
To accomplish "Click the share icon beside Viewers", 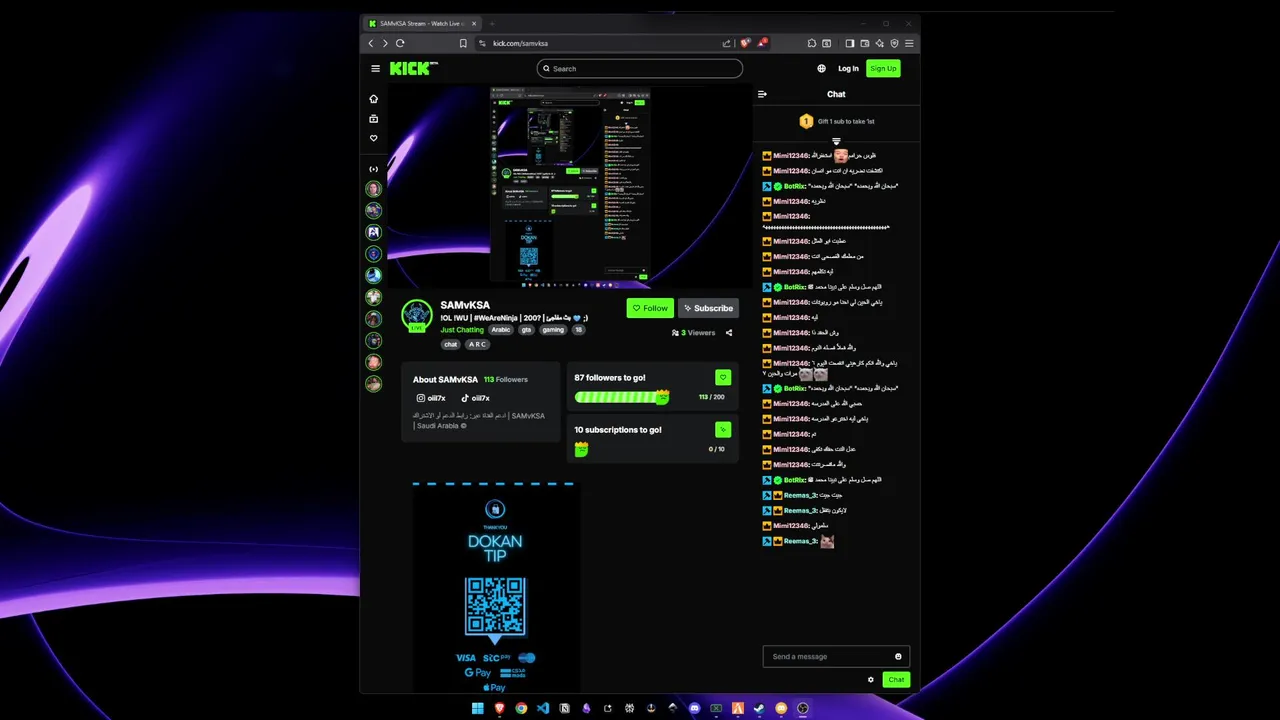I will (x=729, y=333).
